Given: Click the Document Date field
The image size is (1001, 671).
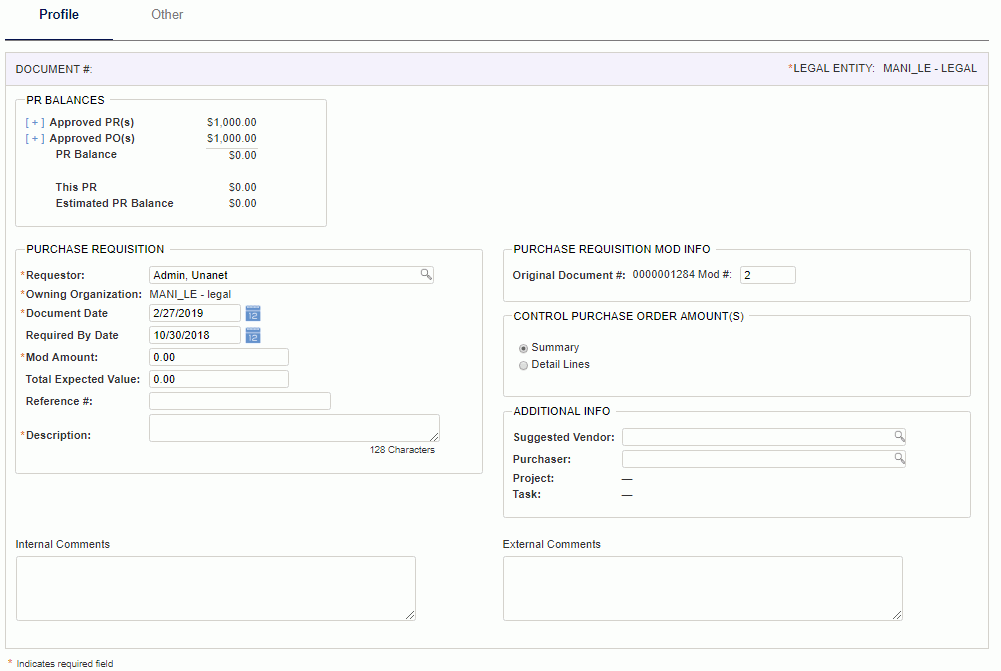Looking at the screenshot, I should point(195,313).
